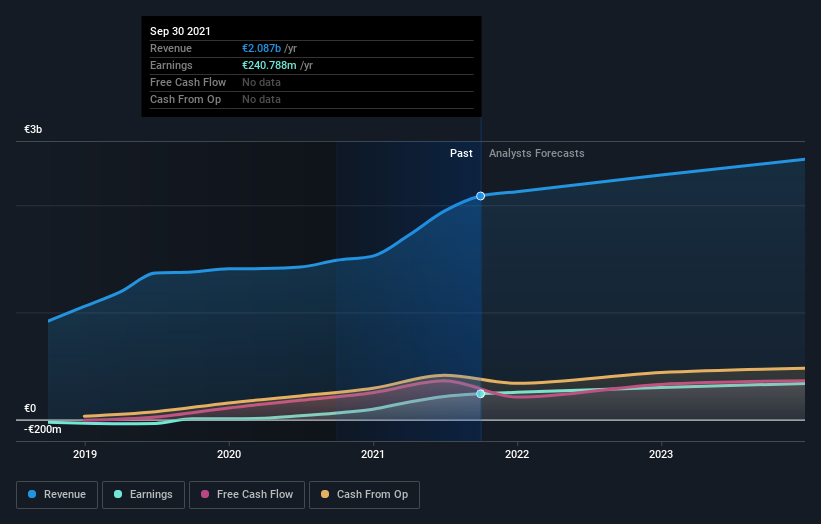Click the 'Sep 30 2021' tooltip date

point(180,31)
